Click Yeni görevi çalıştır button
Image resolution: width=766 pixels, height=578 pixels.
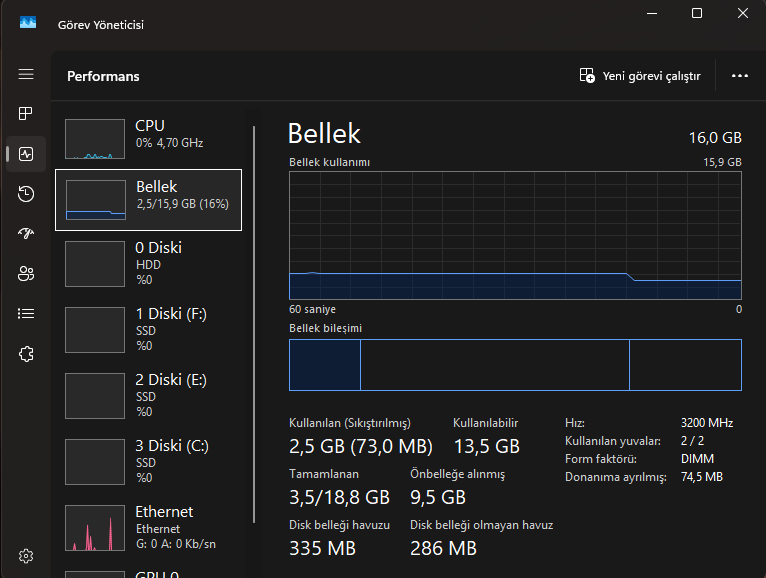point(640,76)
